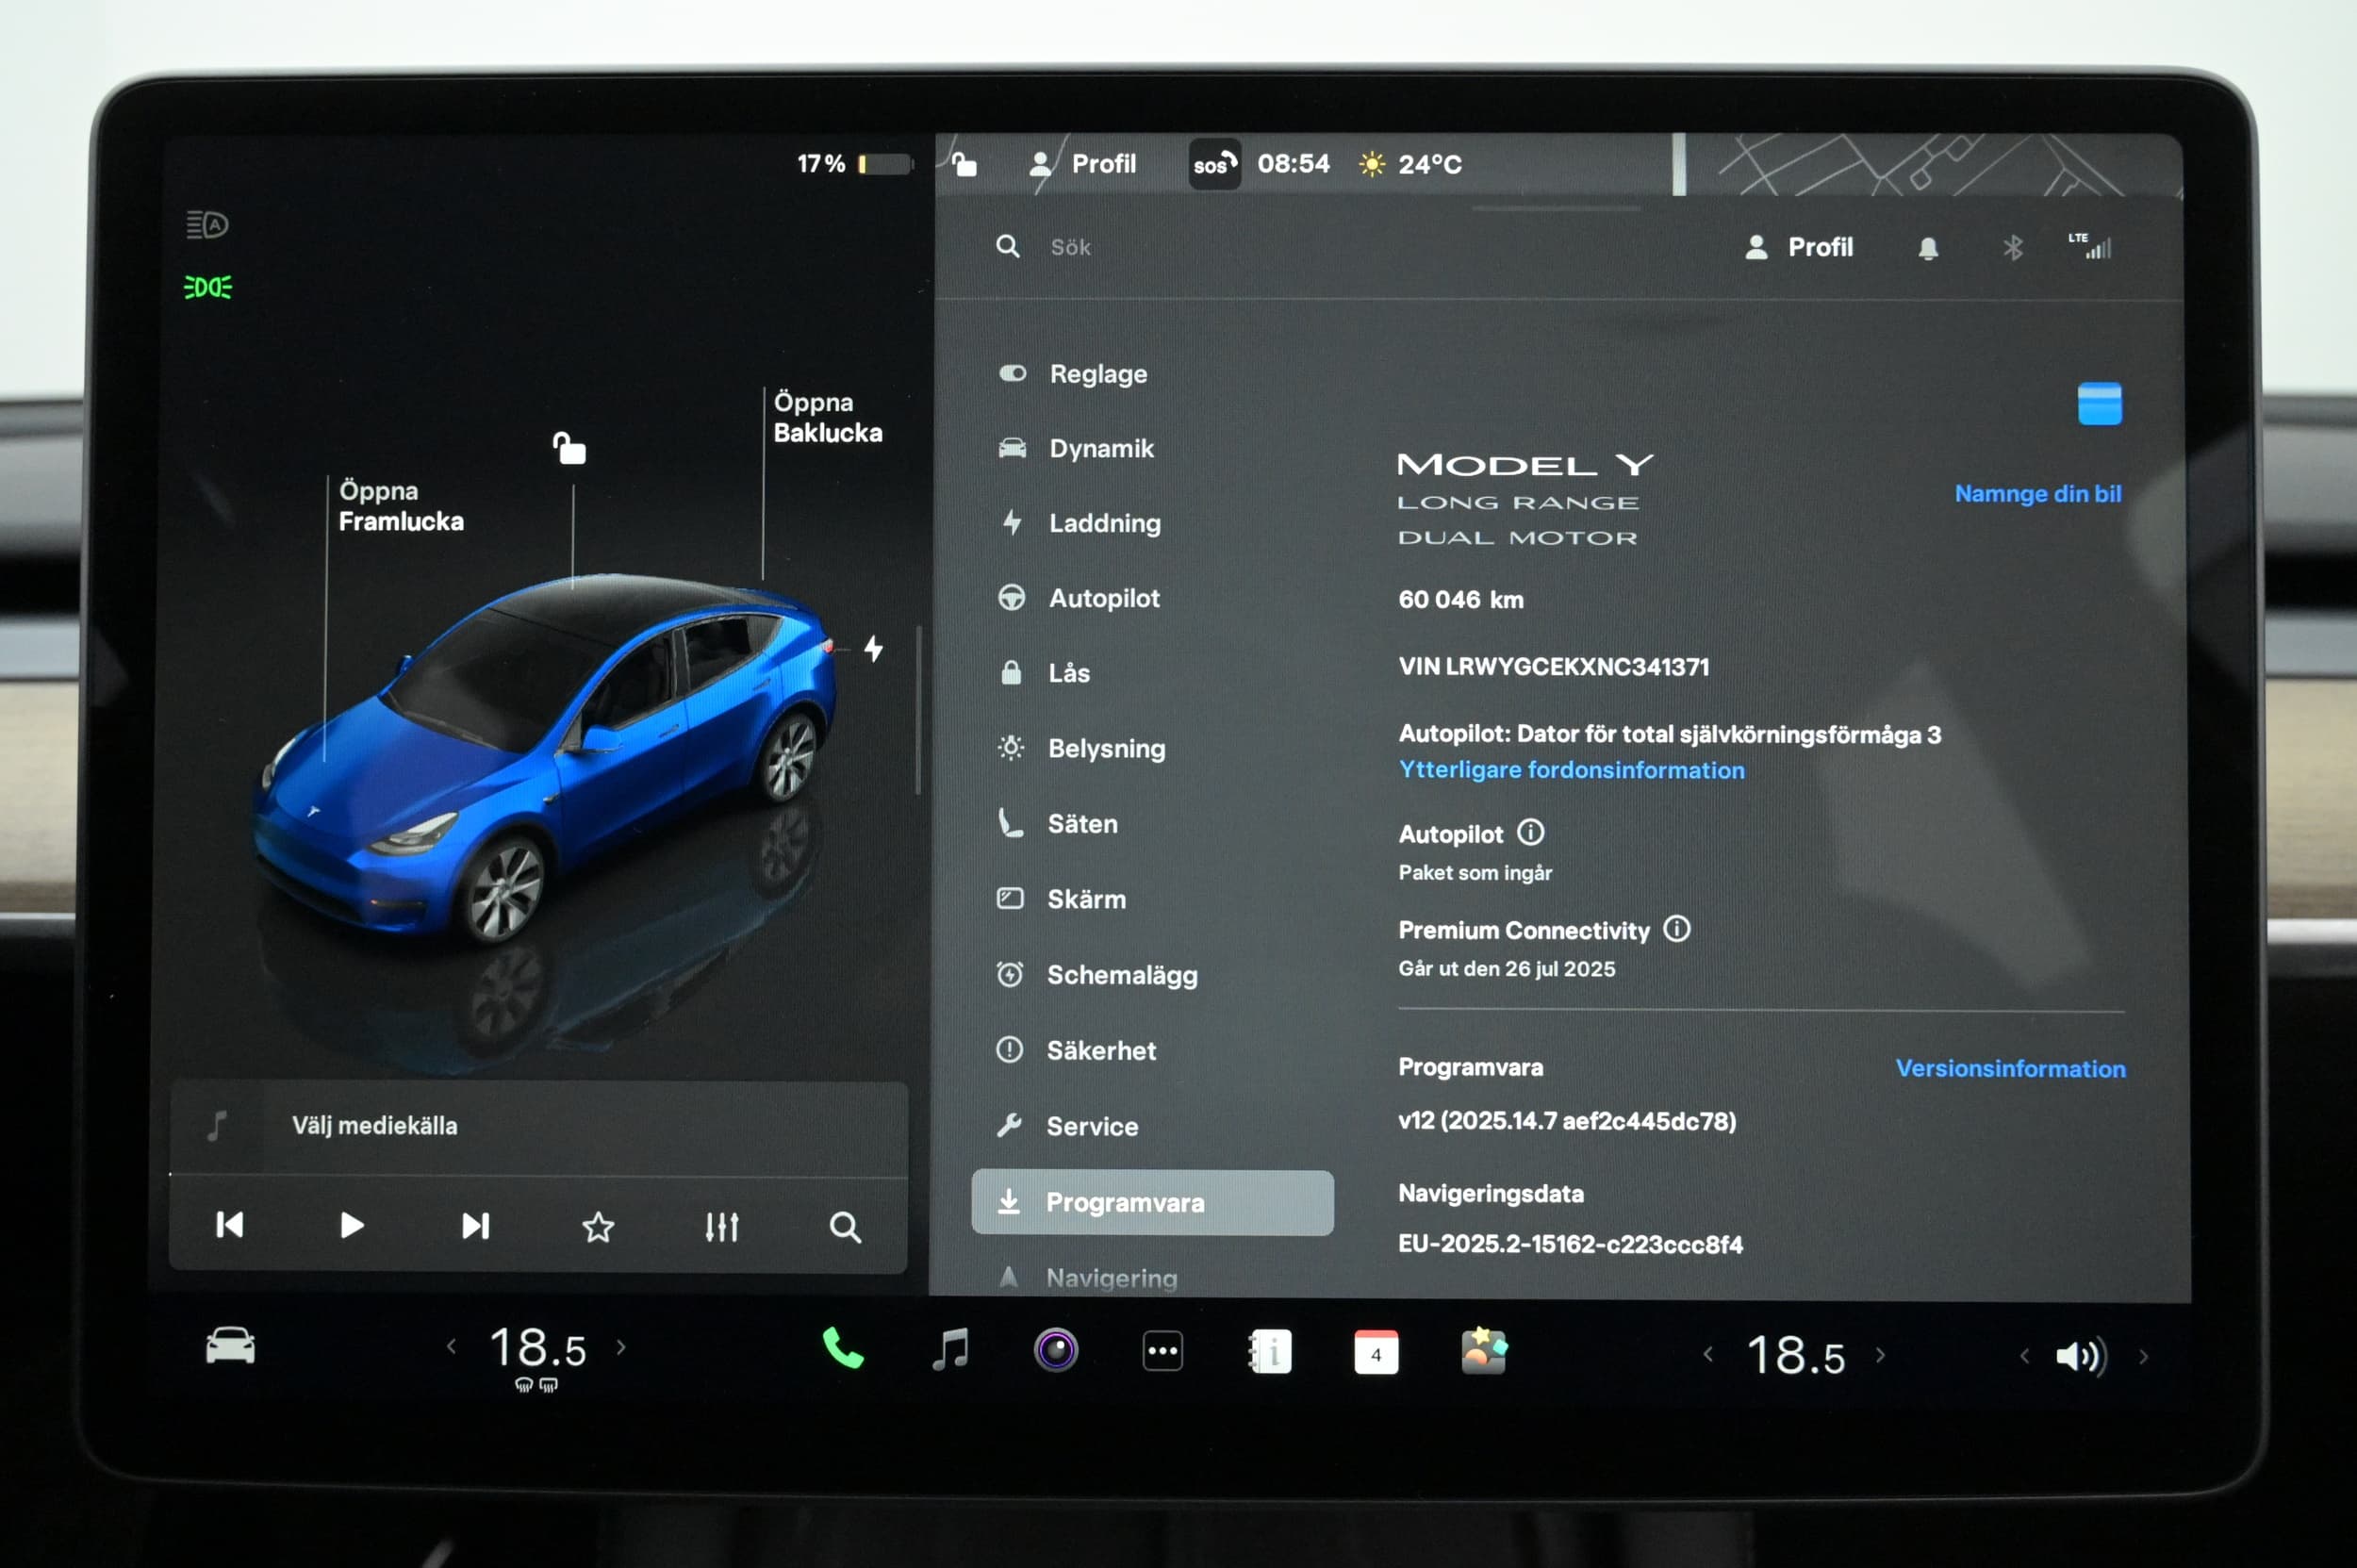The image size is (2357, 1568).
Task: Open the Toybox app icon
Action: click(x=1484, y=1352)
